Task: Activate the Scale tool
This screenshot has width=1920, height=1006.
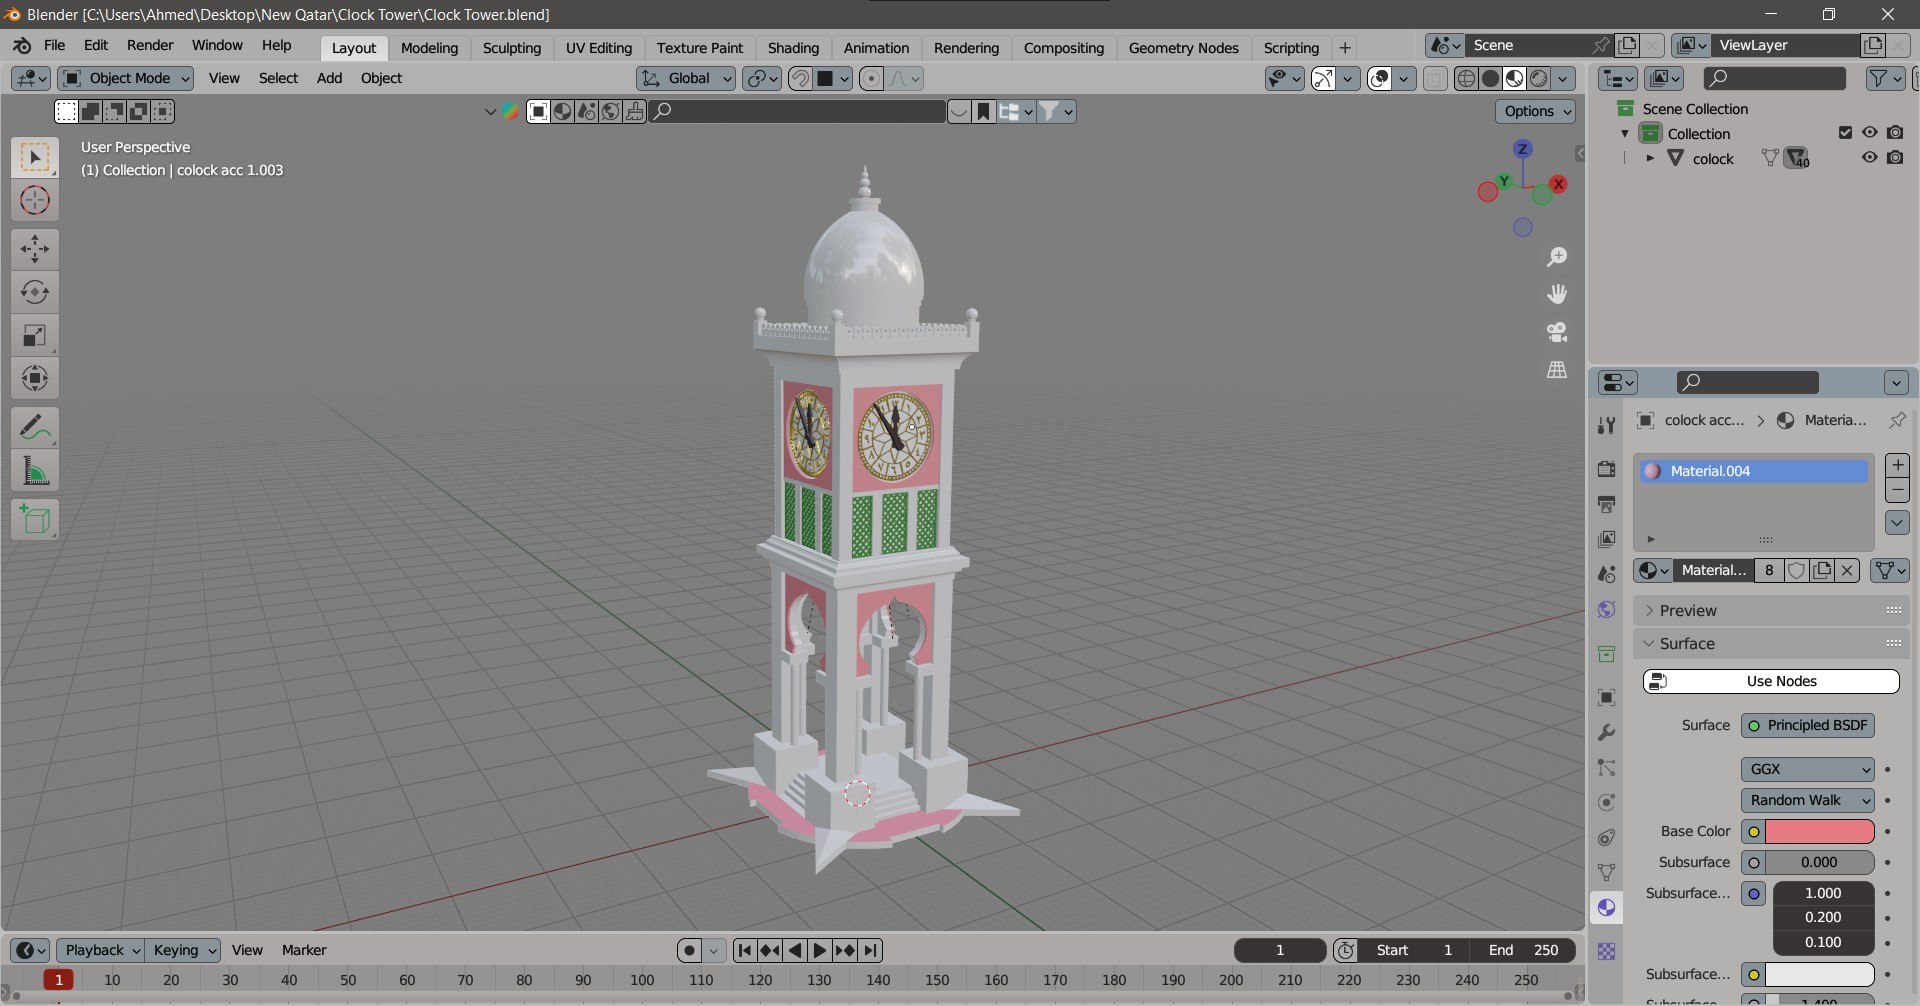Action: (x=35, y=335)
